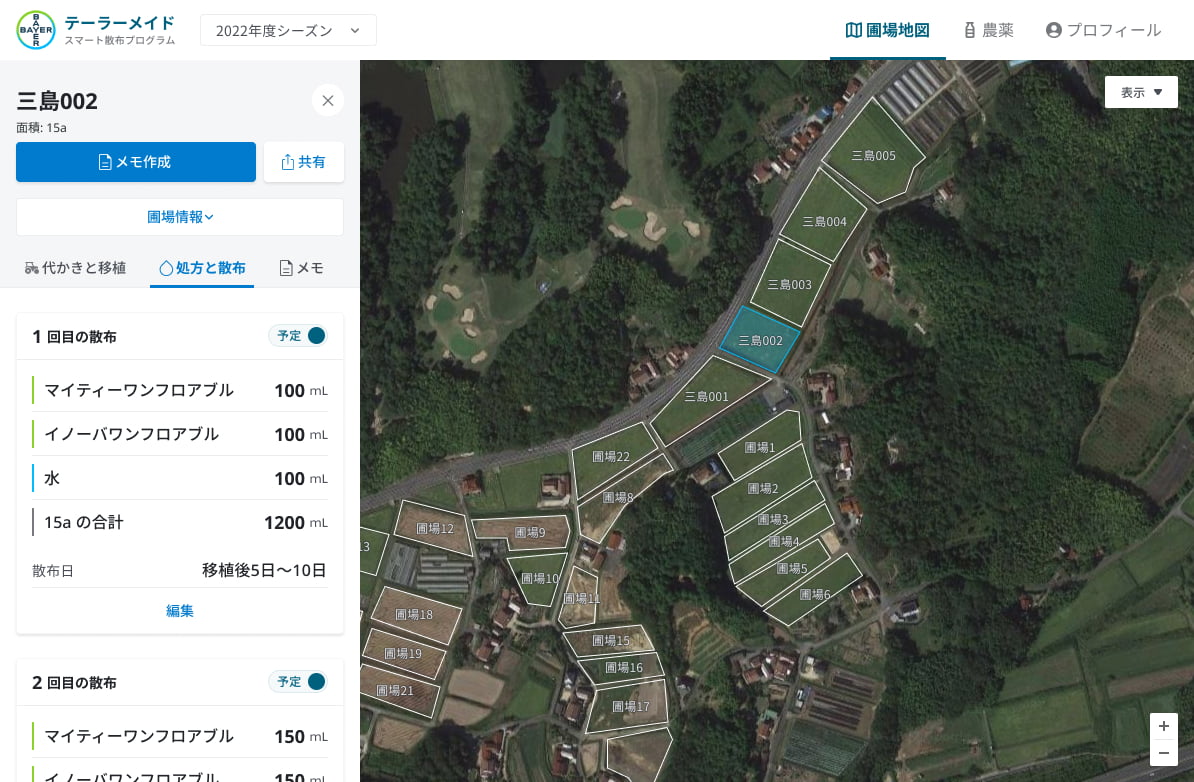Zoom in on the map
This screenshot has width=1194, height=782.
coord(1163,726)
